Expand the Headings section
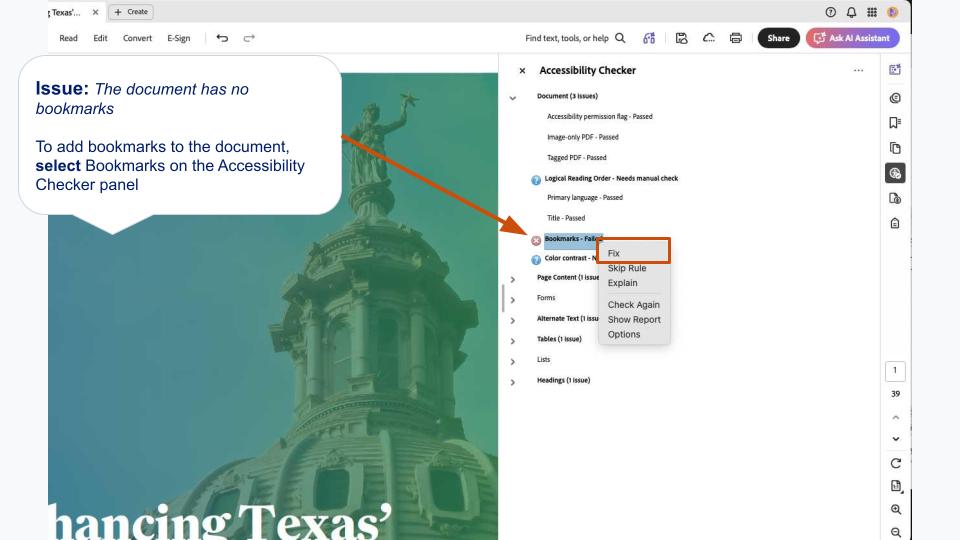 pos(513,382)
